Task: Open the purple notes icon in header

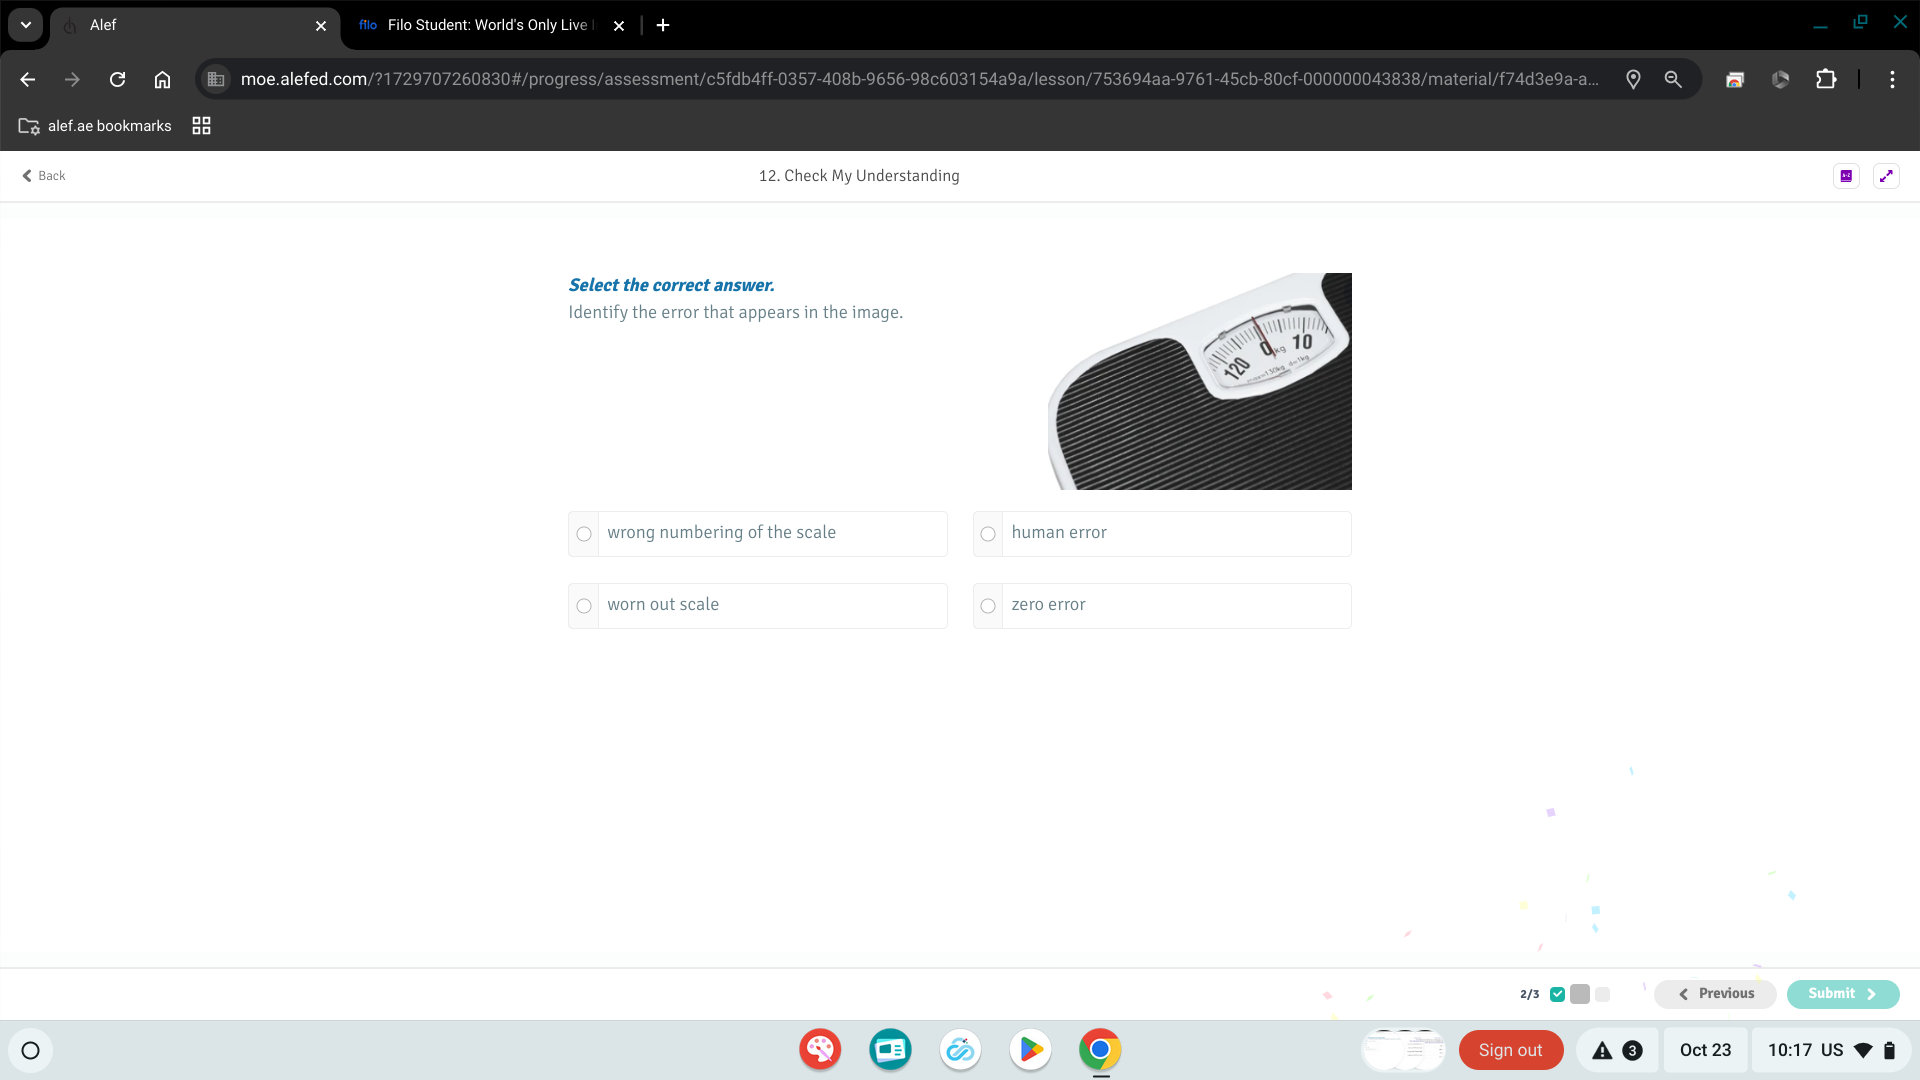Action: 1846,176
